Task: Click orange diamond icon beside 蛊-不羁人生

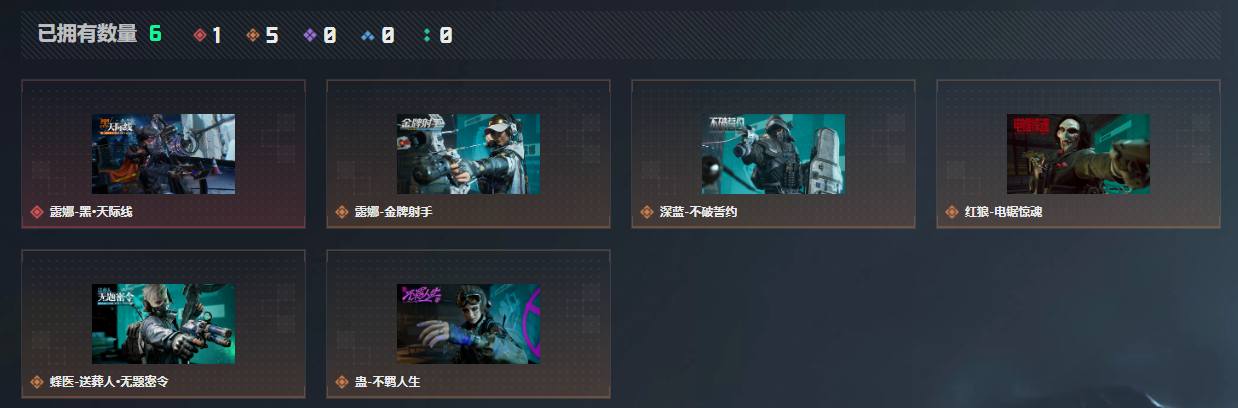Action: point(342,382)
